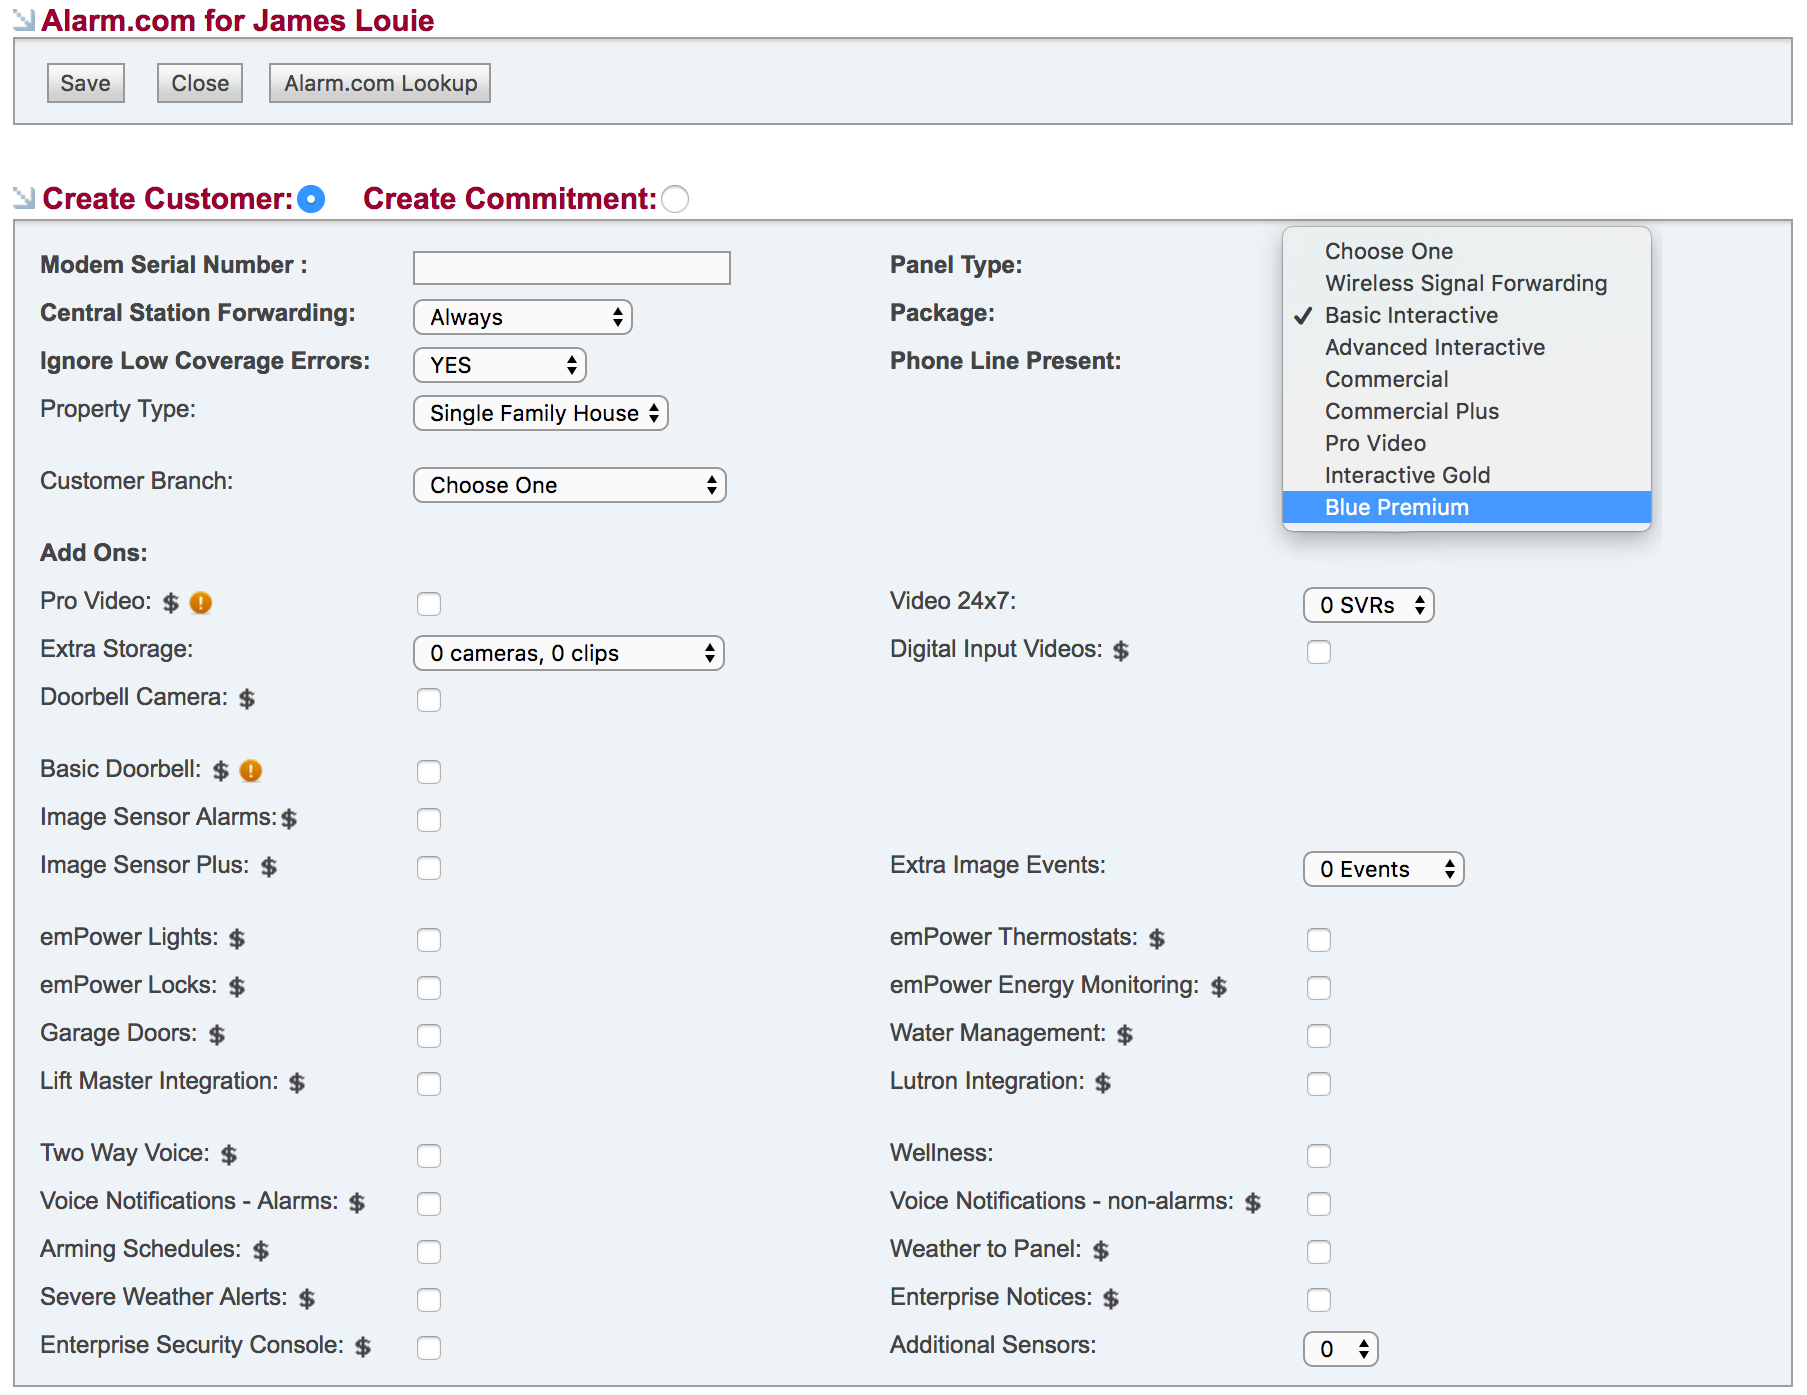The width and height of the screenshot is (1807, 1395).
Task: Click the Two Way Voice dollar icon
Action: coord(229,1155)
